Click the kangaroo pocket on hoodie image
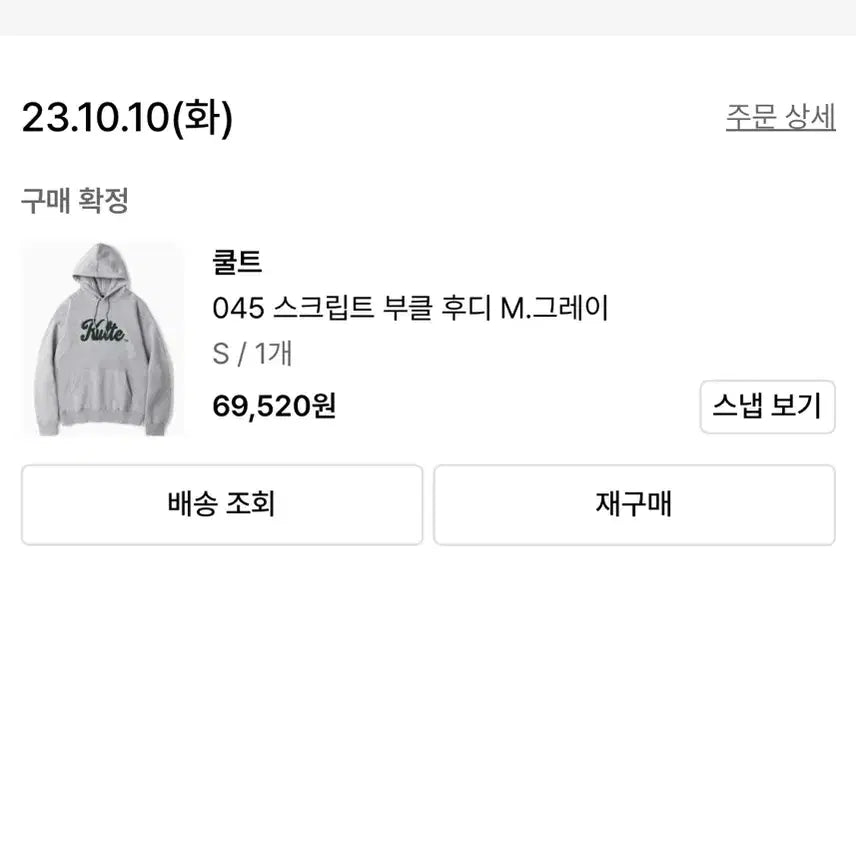The image size is (856, 856). pyautogui.click(x=103, y=390)
